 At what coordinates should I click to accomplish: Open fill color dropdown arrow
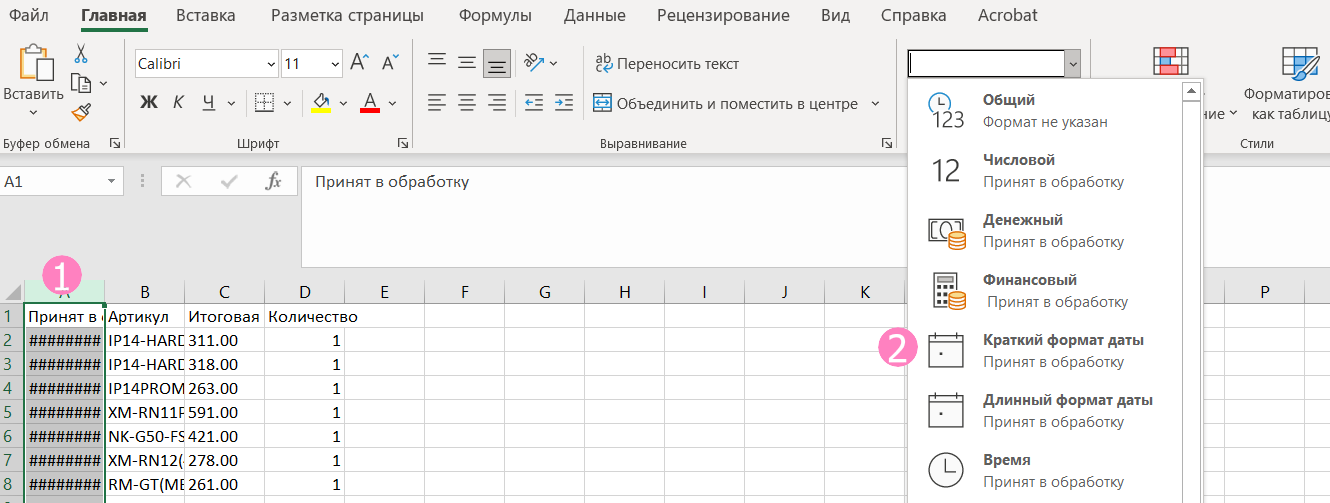344,102
